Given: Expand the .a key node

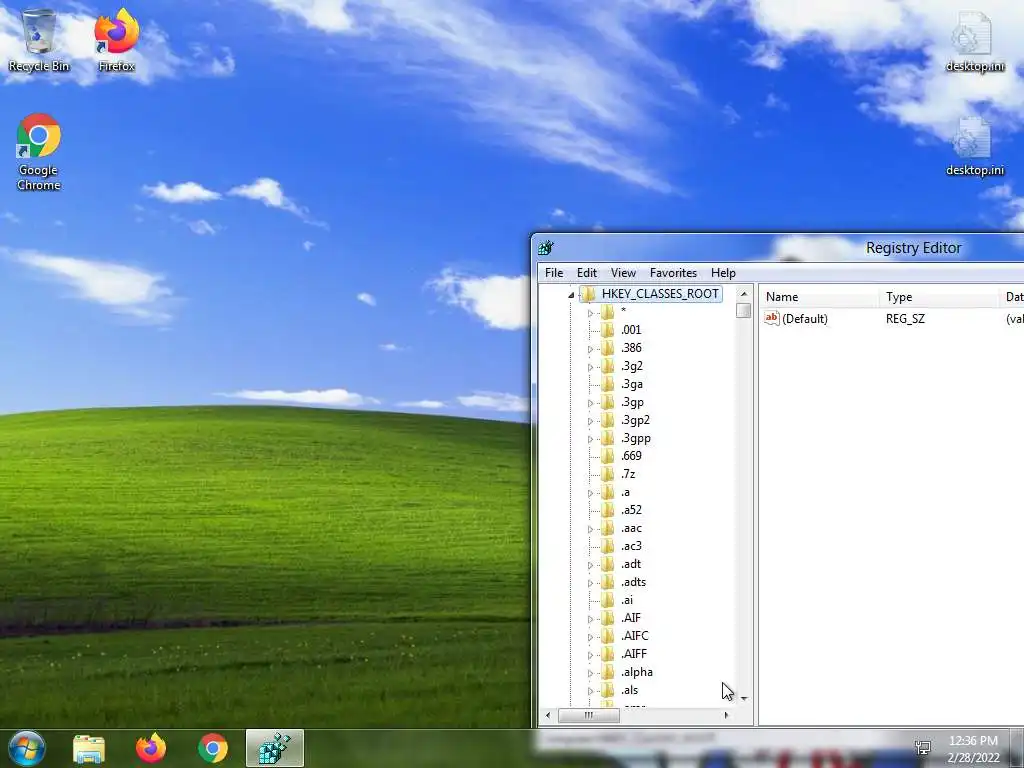Looking at the screenshot, I should 590,494.
